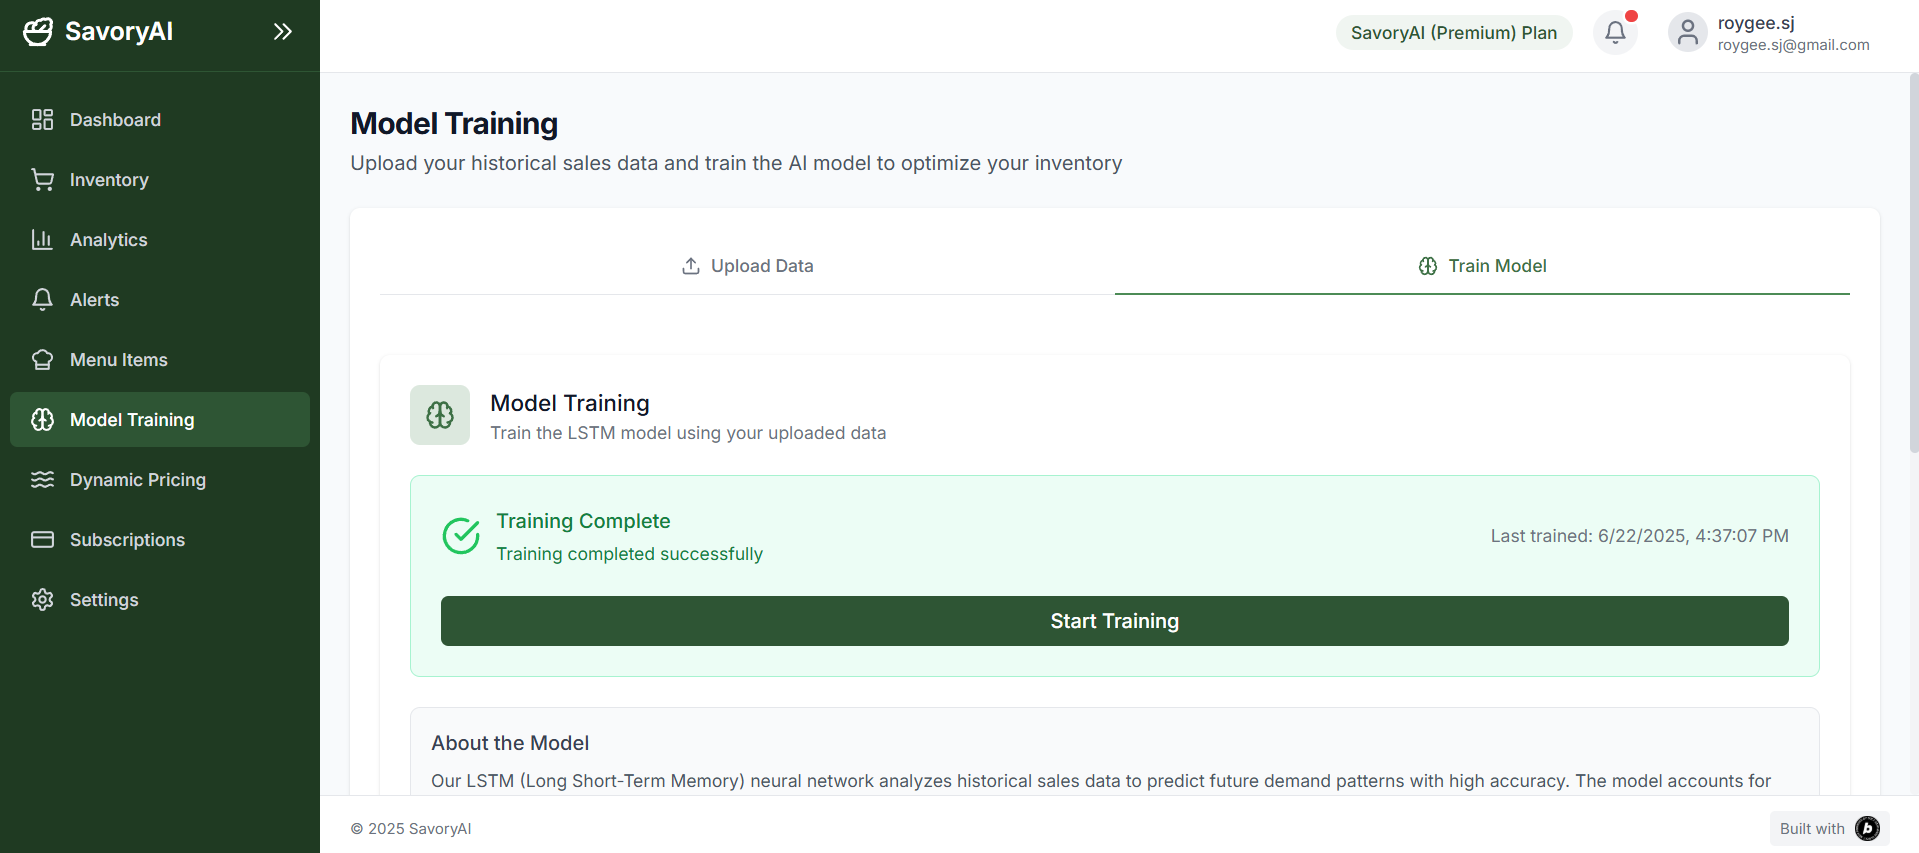Click the Analytics bar chart icon
The height and width of the screenshot is (853, 1919).
[x=42, y=240]
